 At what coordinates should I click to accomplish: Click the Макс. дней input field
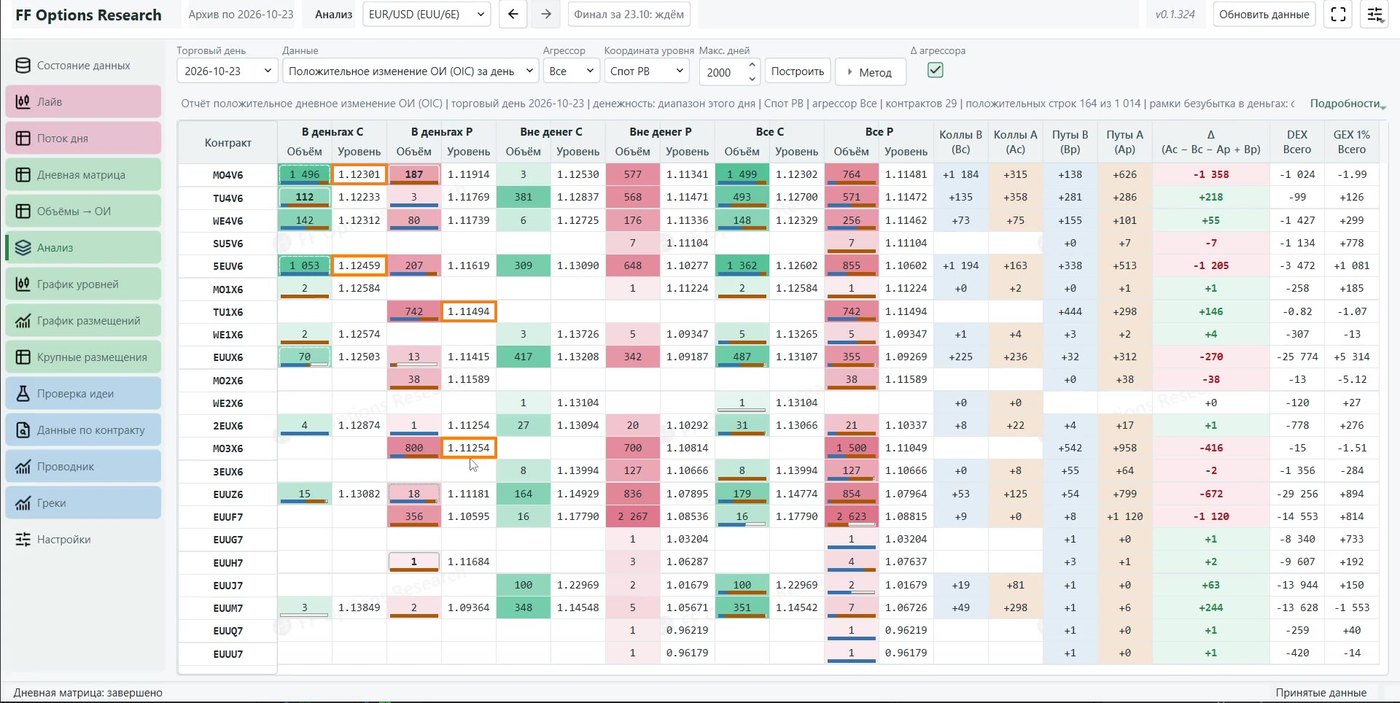point(729,71)
